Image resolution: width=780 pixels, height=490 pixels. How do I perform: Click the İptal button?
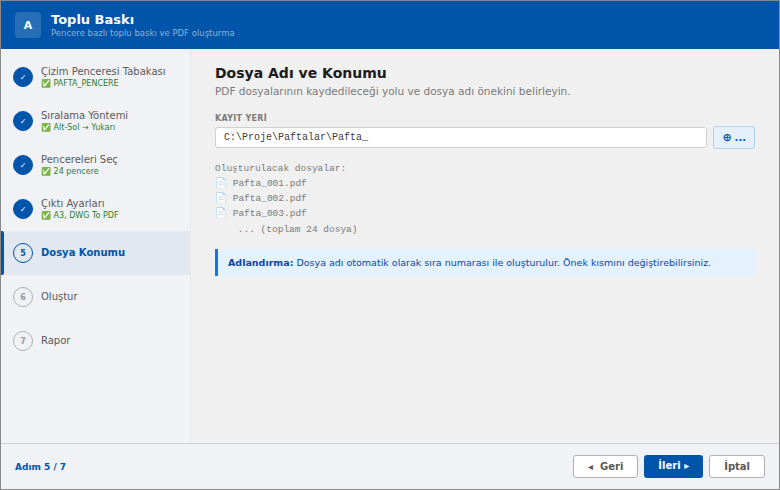[x=737, y=467]
